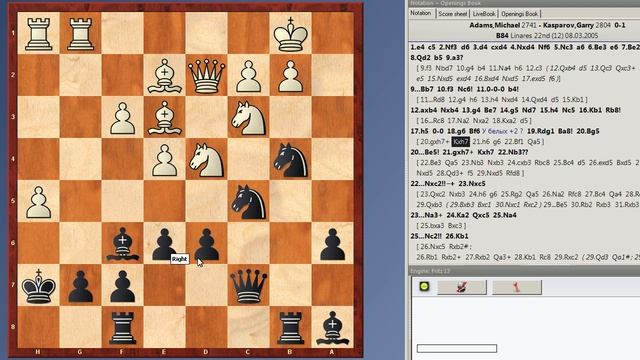
Task: Pick the black queen on c7
Action: click(249, 287)
